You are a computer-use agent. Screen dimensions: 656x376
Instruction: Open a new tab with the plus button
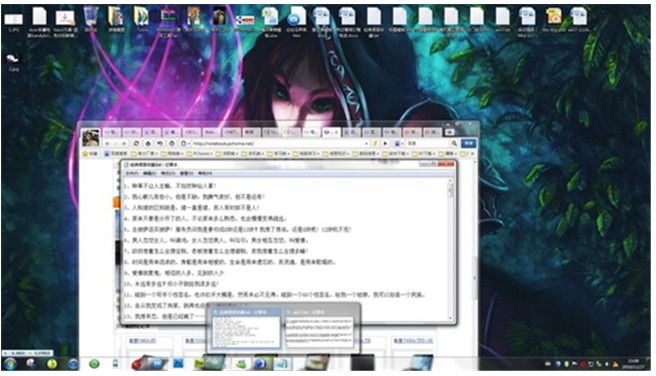pyautogui.click(x=449, y=132)
